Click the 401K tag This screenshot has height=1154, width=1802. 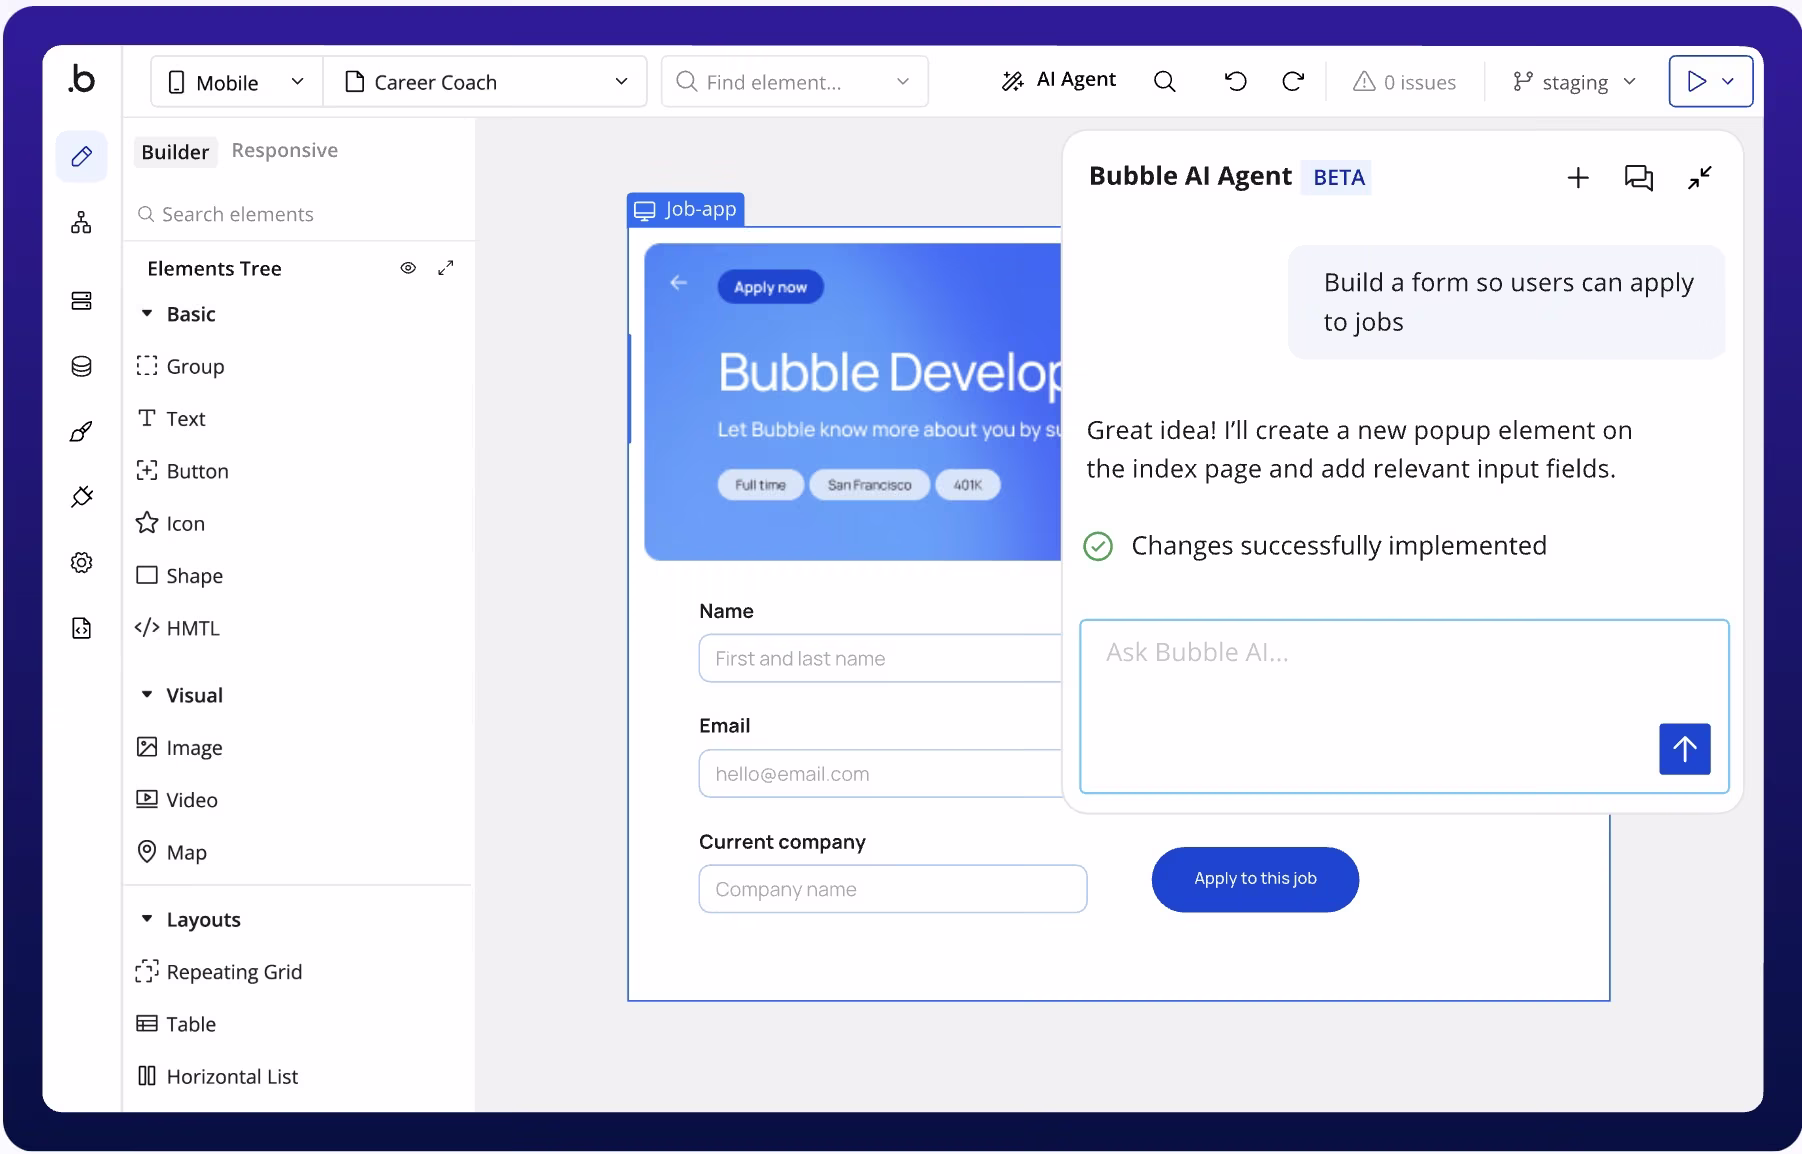point(967,485)
